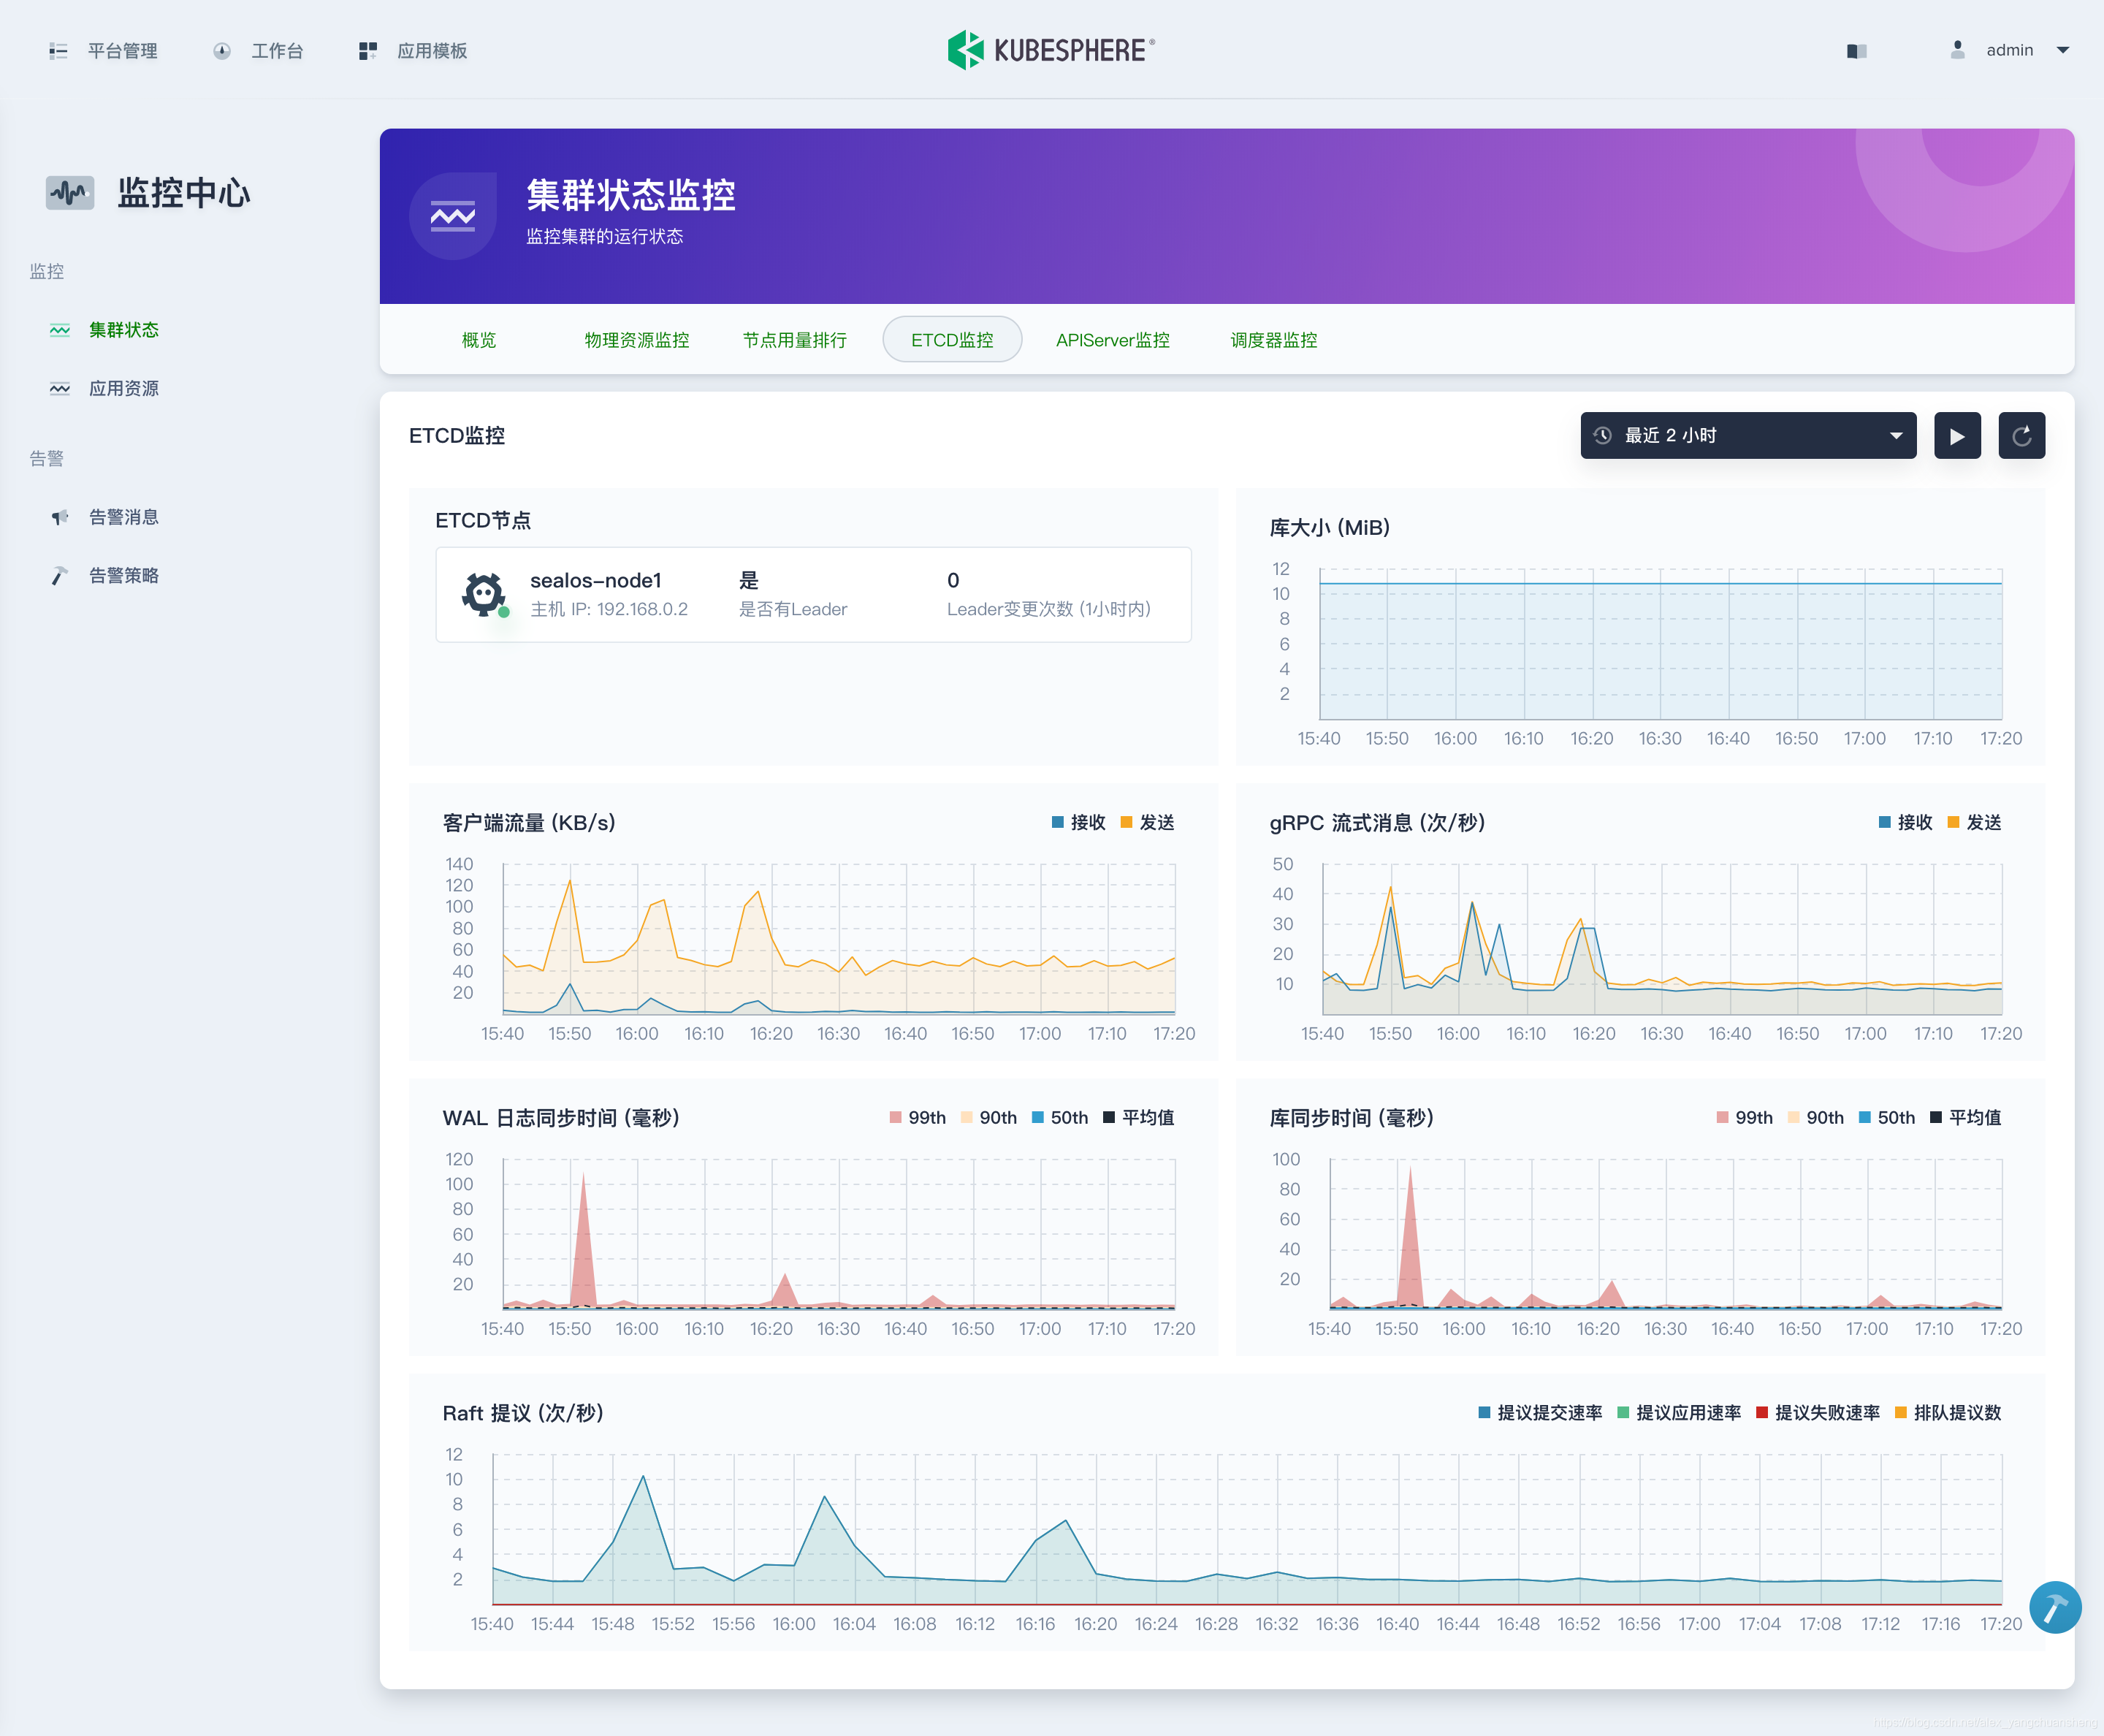Click the 告警消息 megaphone icon

click(60, 517)
